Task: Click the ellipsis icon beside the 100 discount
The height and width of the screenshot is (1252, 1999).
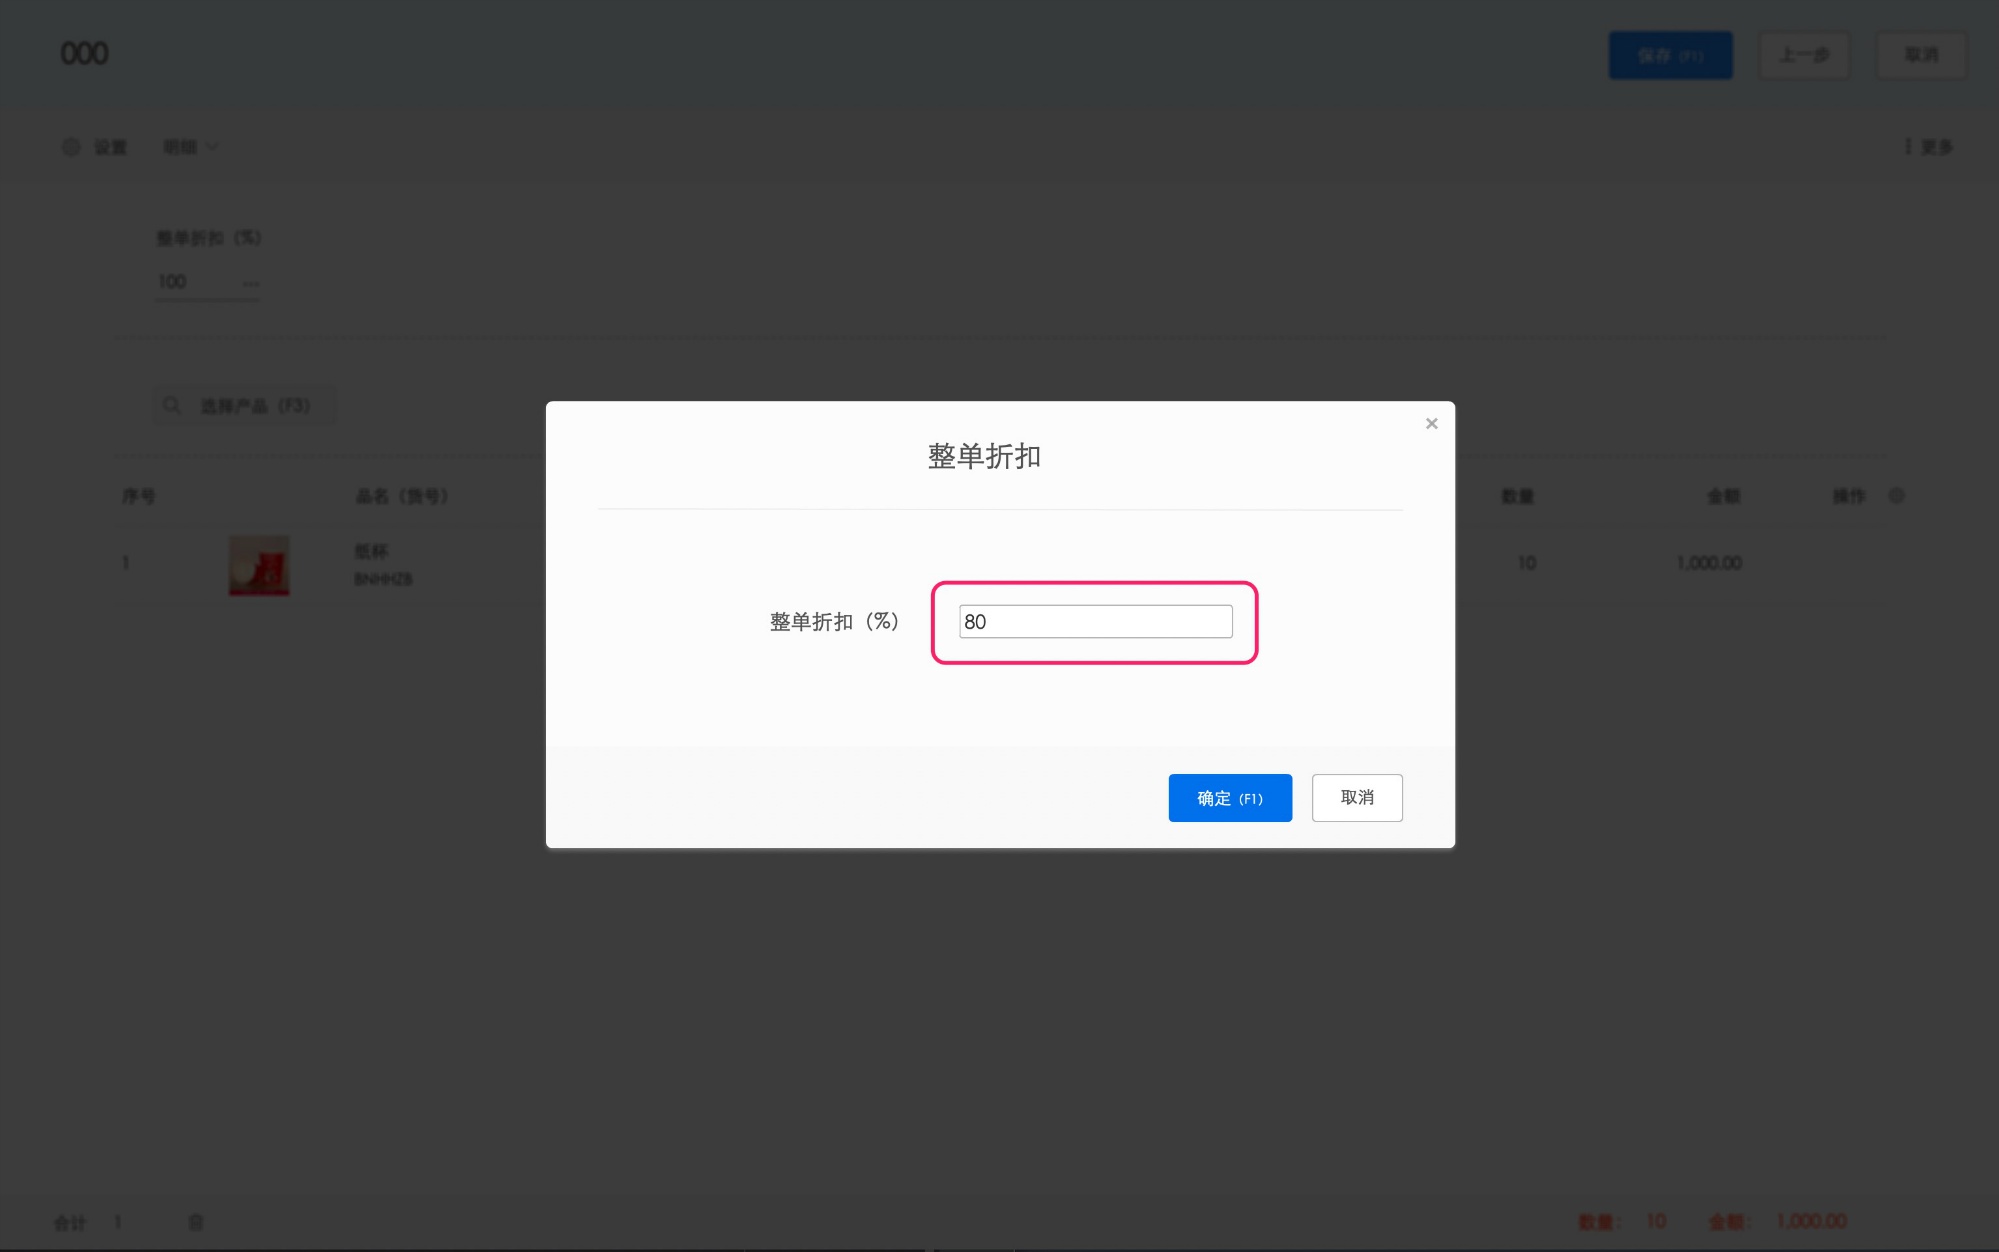Action: [x=251, y=284]
